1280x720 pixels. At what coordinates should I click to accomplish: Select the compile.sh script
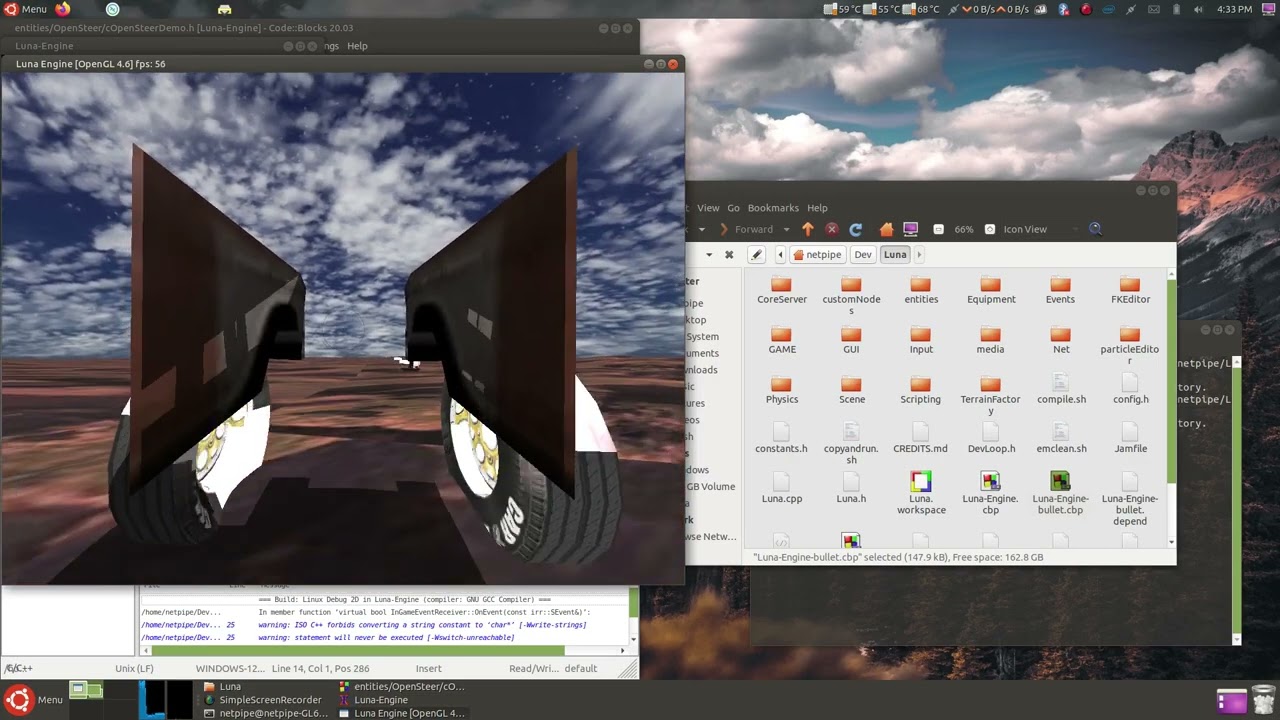(1061, 389)
